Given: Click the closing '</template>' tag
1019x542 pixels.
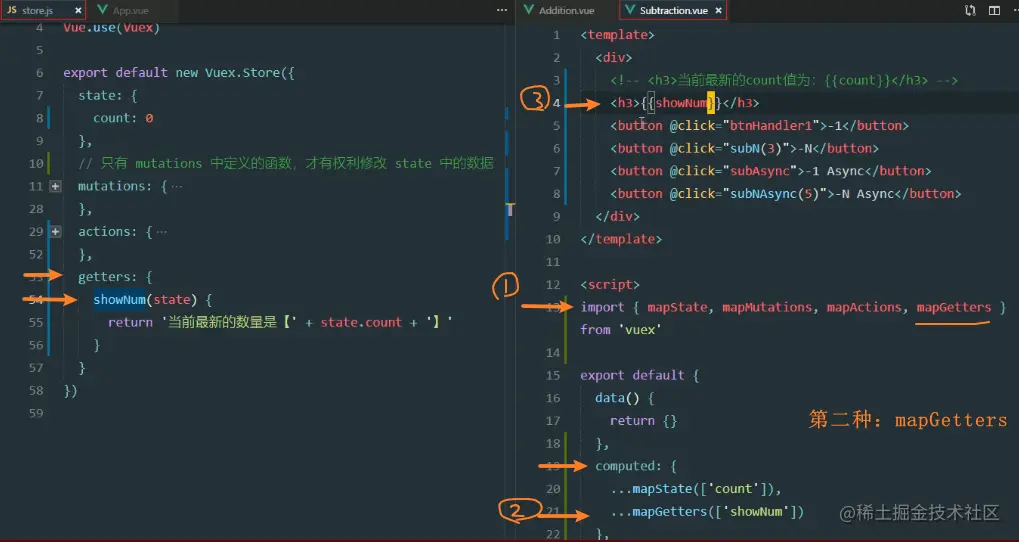Looking at the screenshot, I should 621,239.
